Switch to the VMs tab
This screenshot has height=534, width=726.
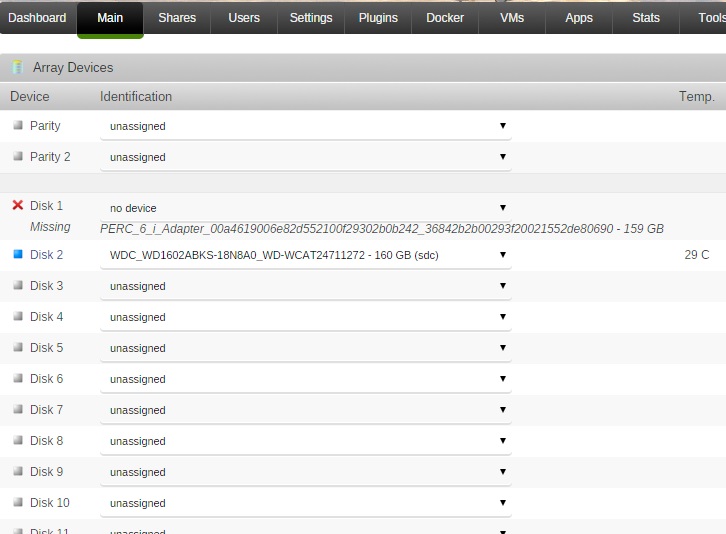tap(512, 18)
